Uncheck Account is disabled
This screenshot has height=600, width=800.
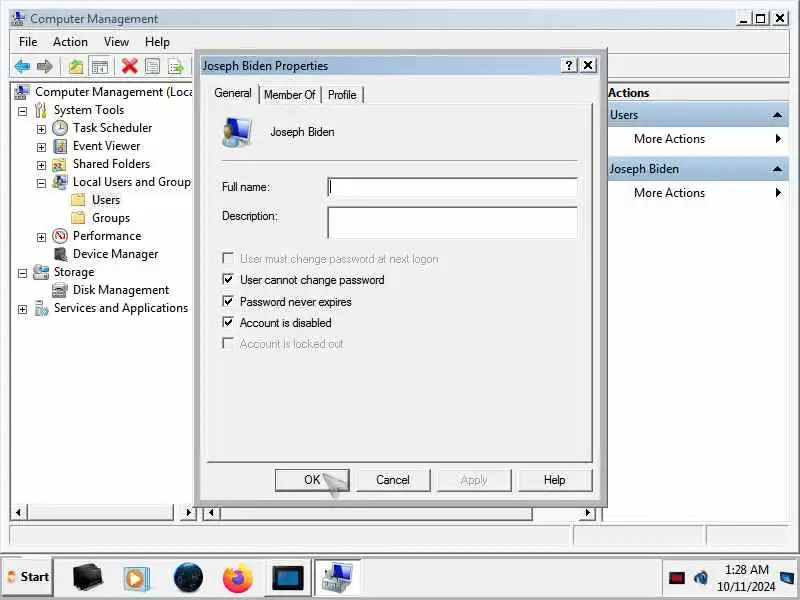pos(228,322)
